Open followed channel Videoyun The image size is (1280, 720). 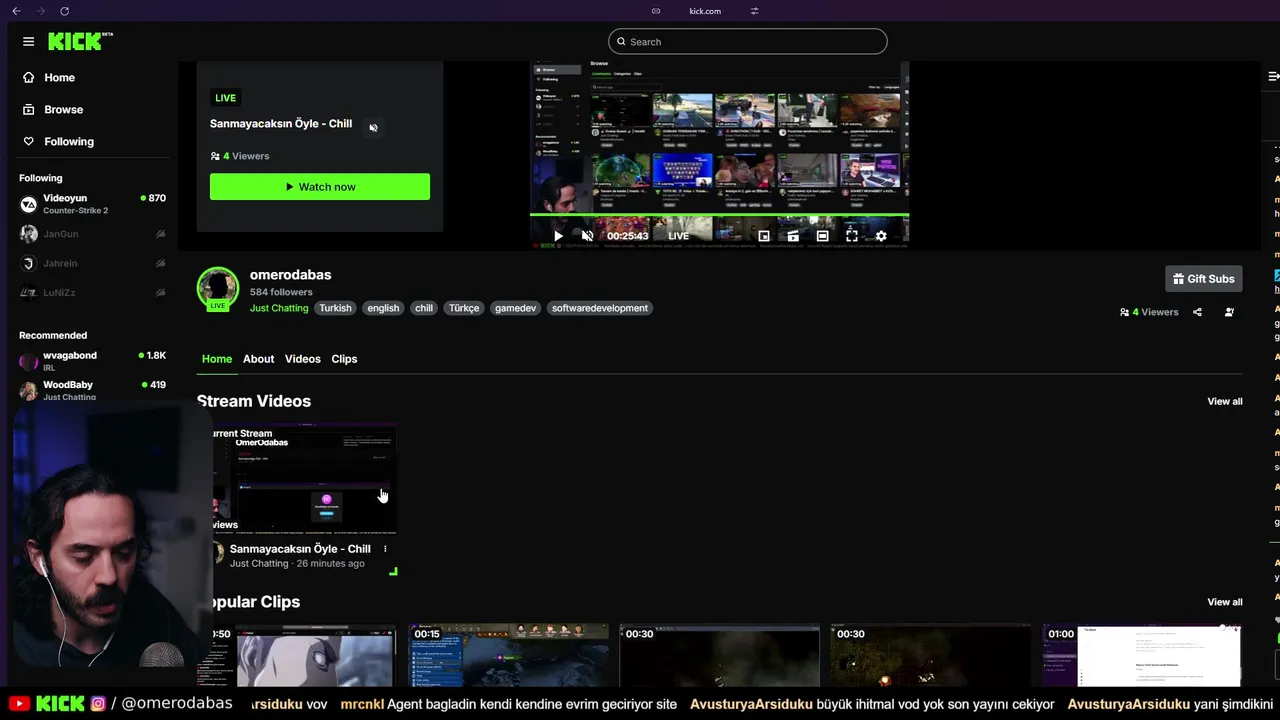(x=92, y=204)
